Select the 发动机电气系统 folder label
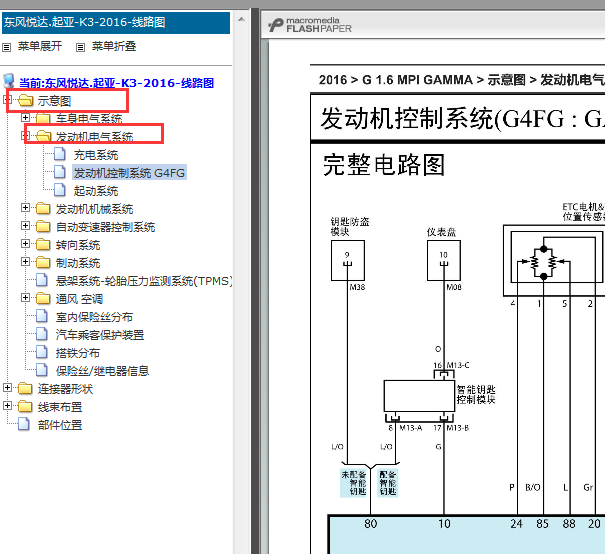The image size is (605, 554). [95, 137]
